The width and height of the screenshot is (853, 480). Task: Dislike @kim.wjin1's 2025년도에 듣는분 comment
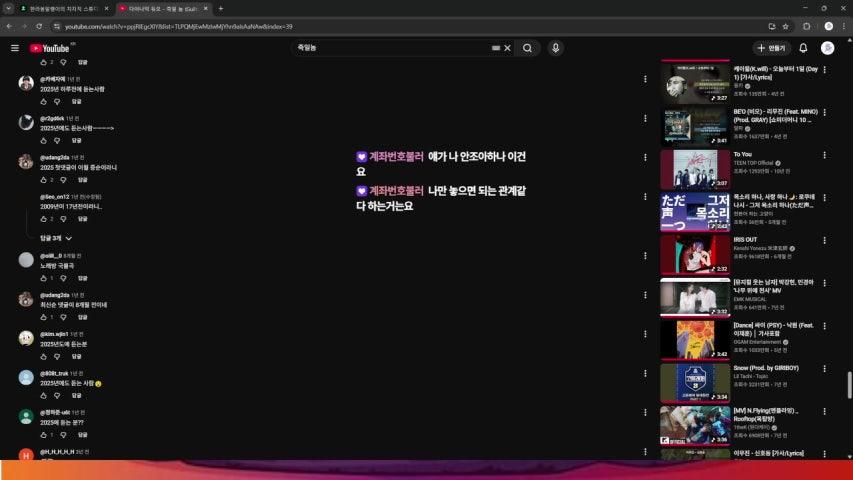[x=57, y=356]
